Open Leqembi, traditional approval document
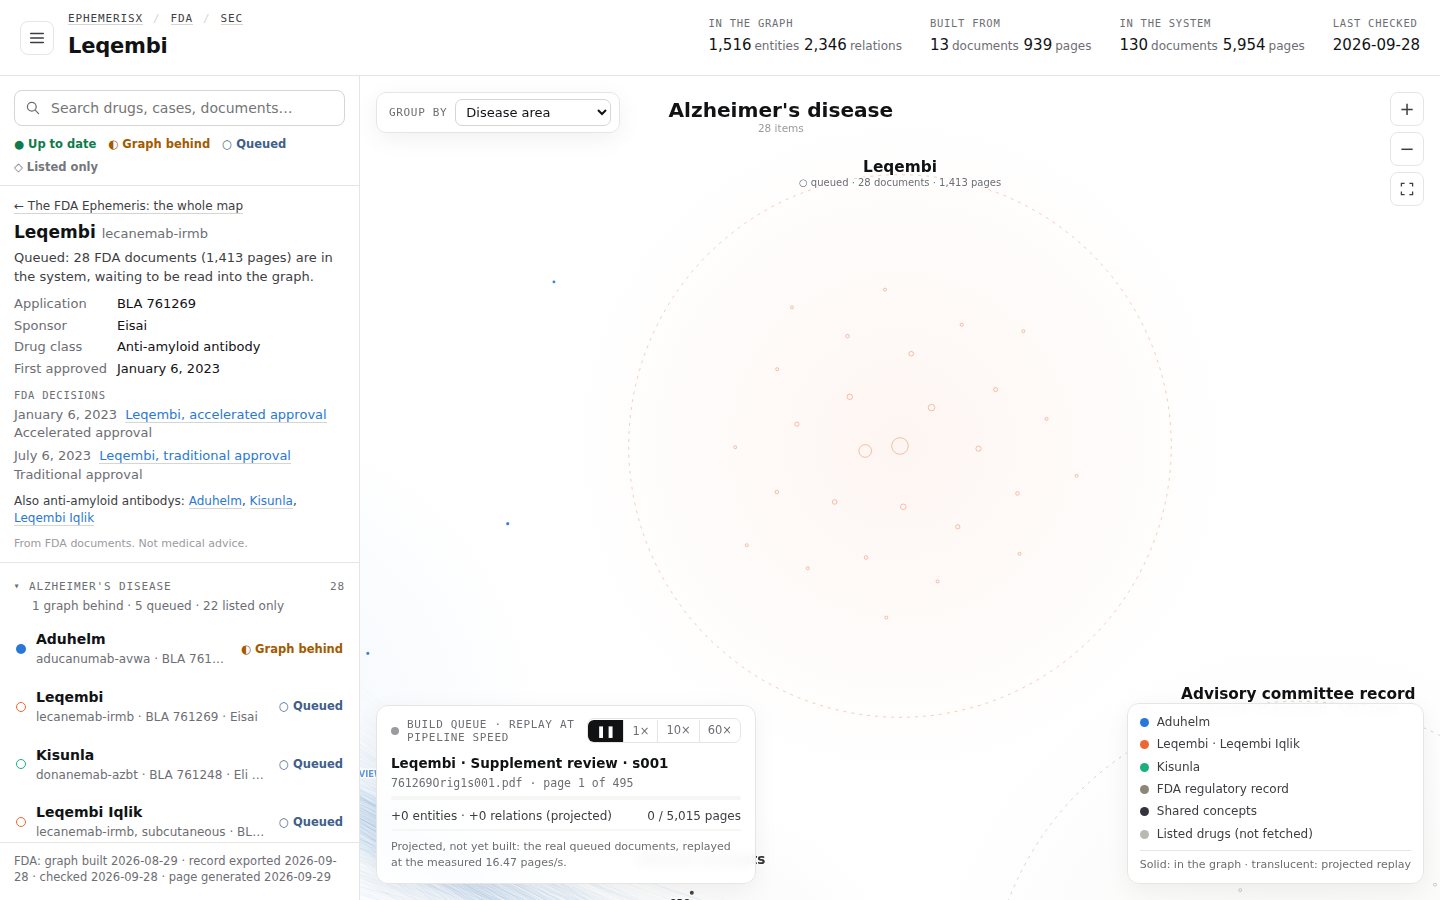 pos(195,455)
